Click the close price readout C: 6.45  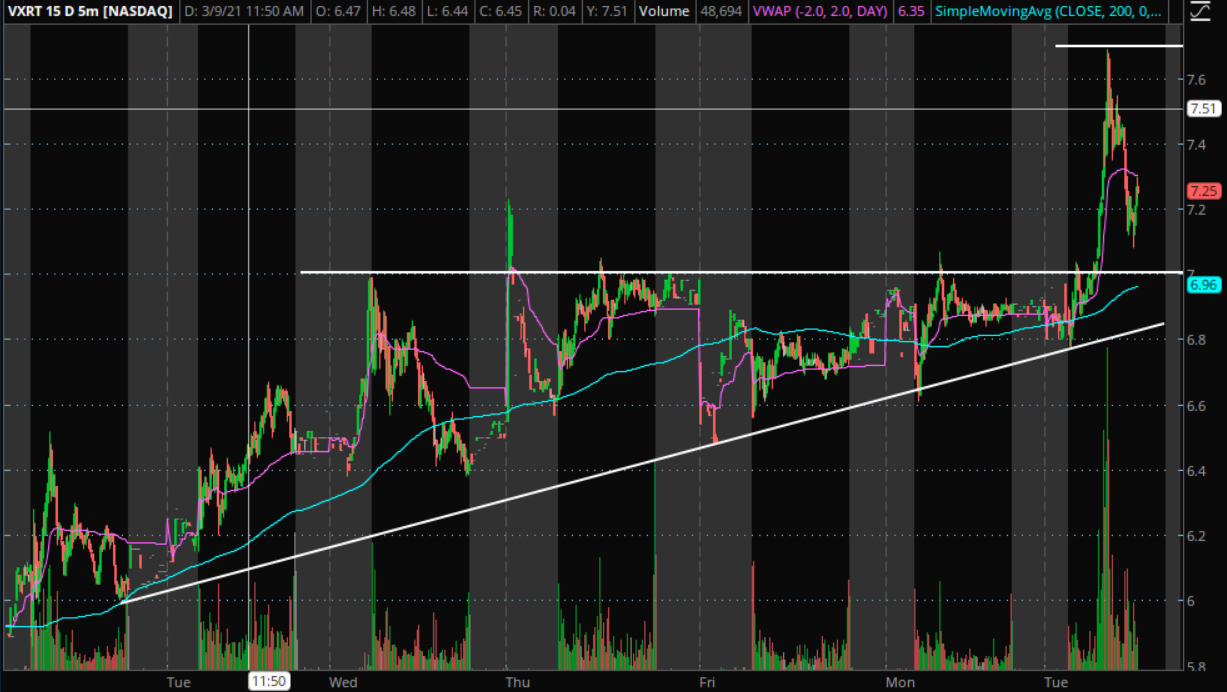[x=501, y=12]
